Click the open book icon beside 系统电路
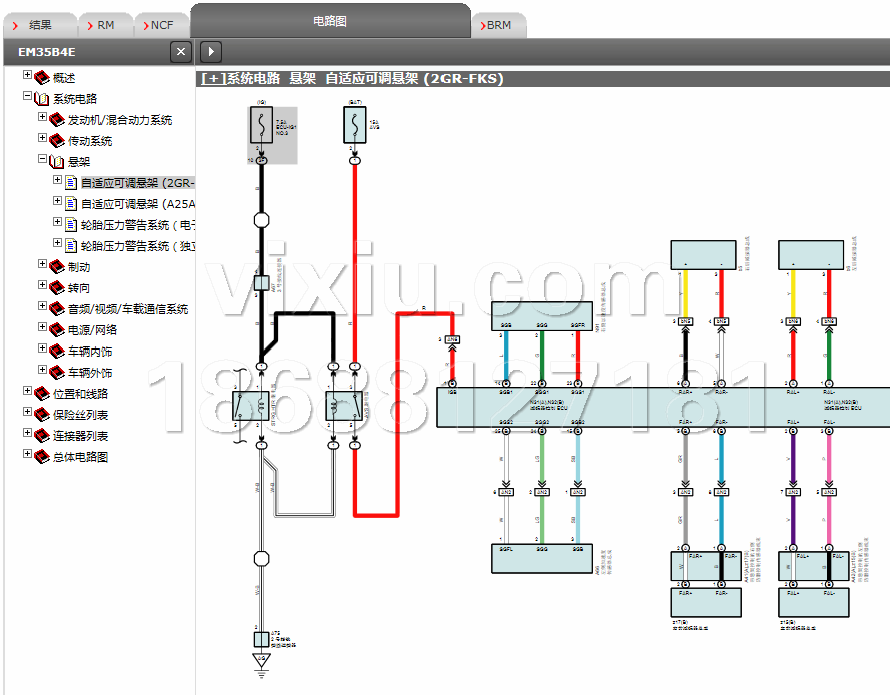890x695 pixels. pos(41,99)
